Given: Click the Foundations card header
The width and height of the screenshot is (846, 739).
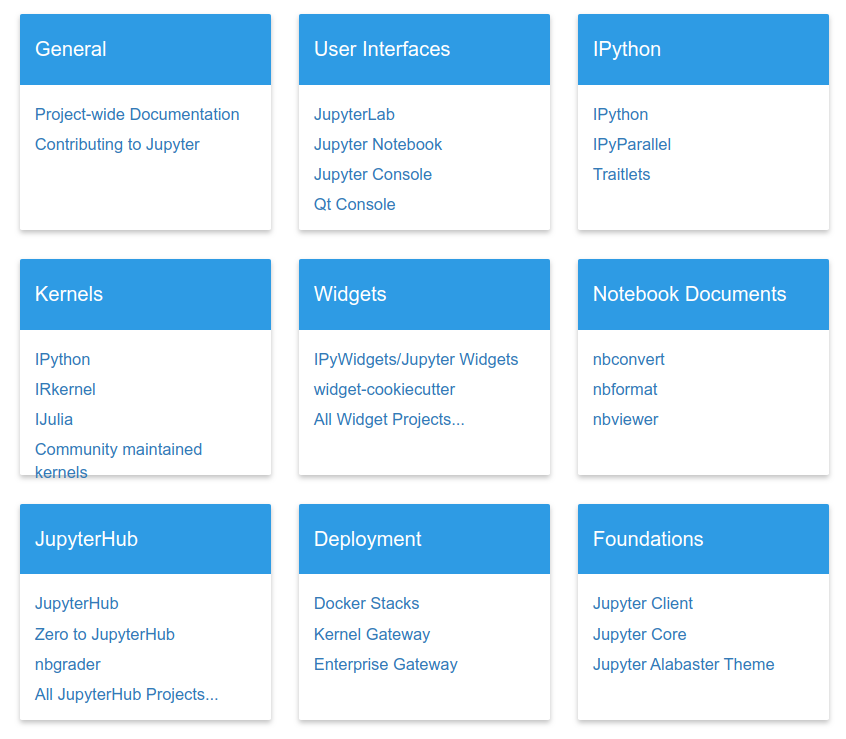Looking at the screenshot, I should 703,539.
